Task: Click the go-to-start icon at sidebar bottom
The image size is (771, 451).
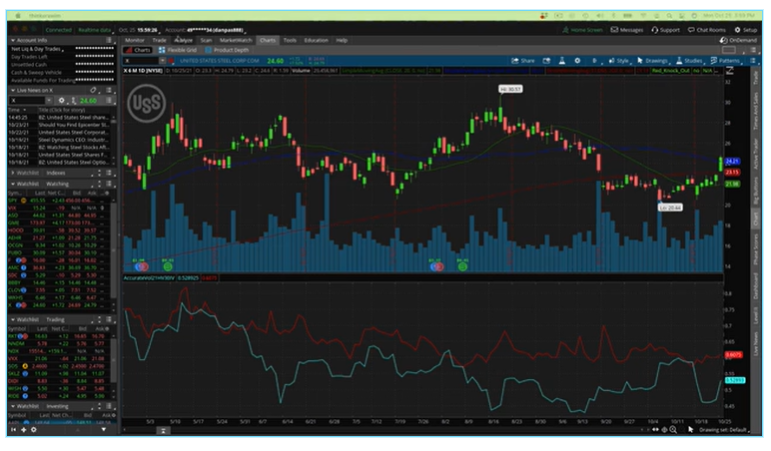Action: click(x=13, y=429)
